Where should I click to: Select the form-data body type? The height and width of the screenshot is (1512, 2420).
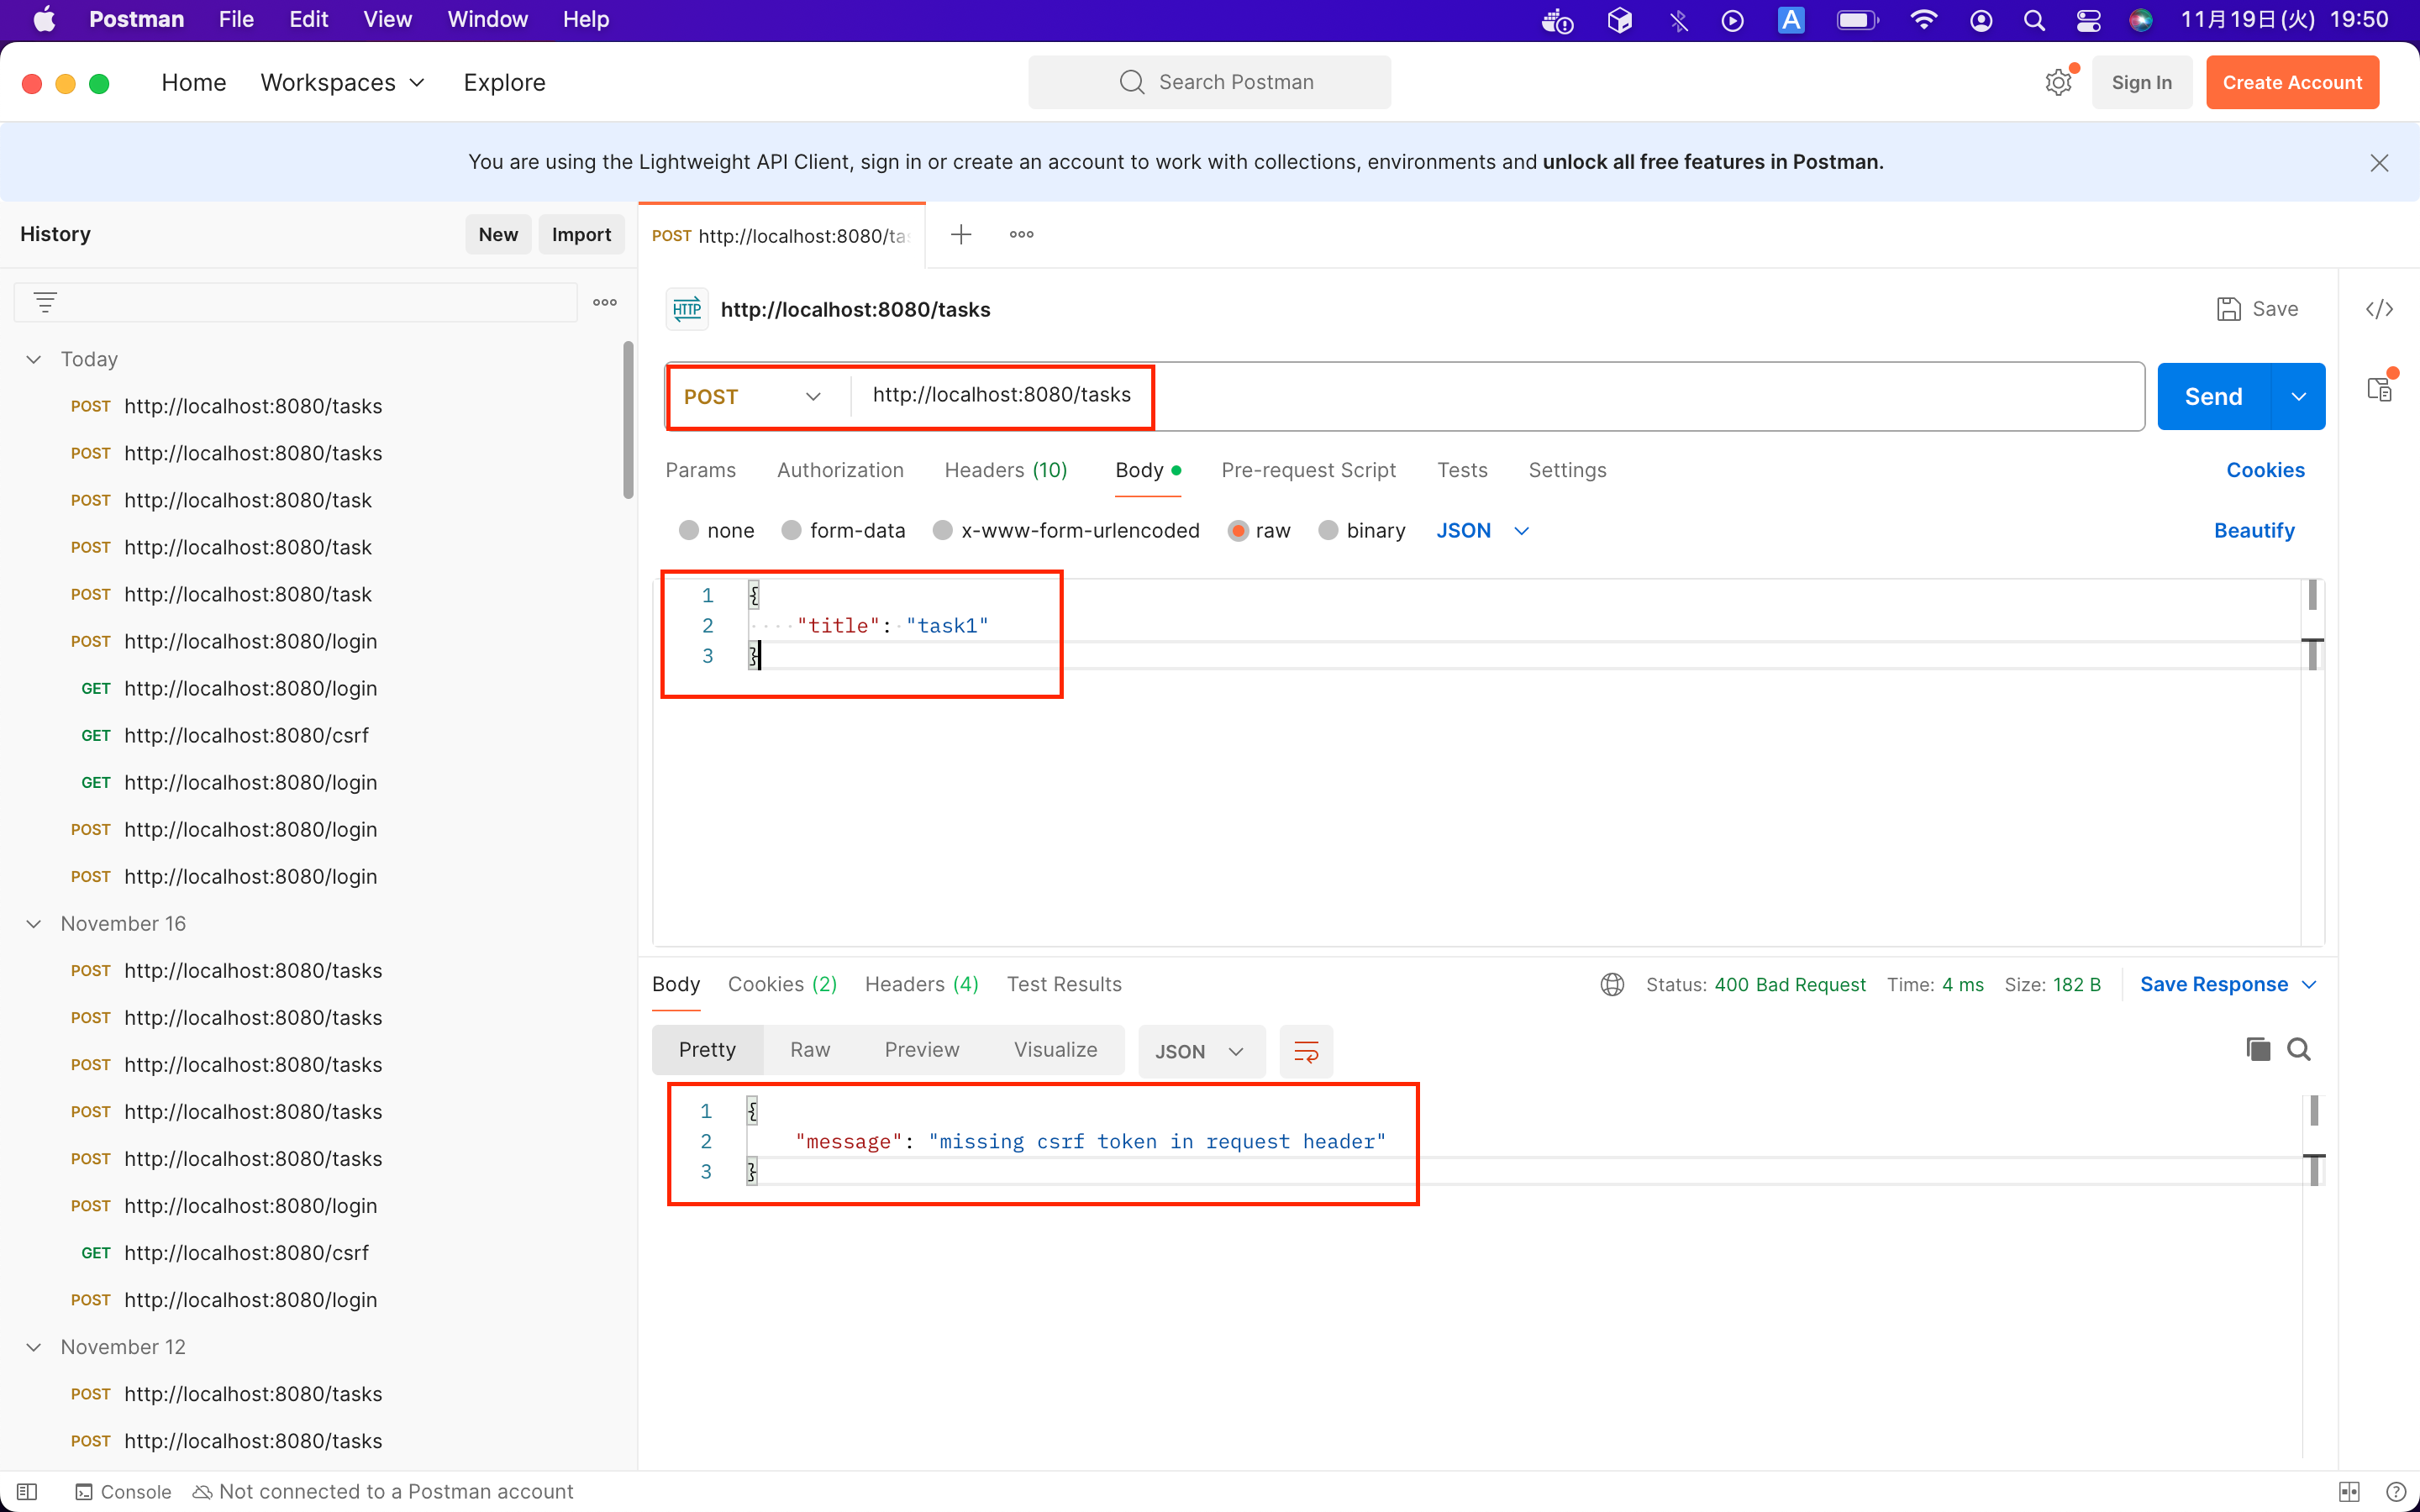pos(792,530)
